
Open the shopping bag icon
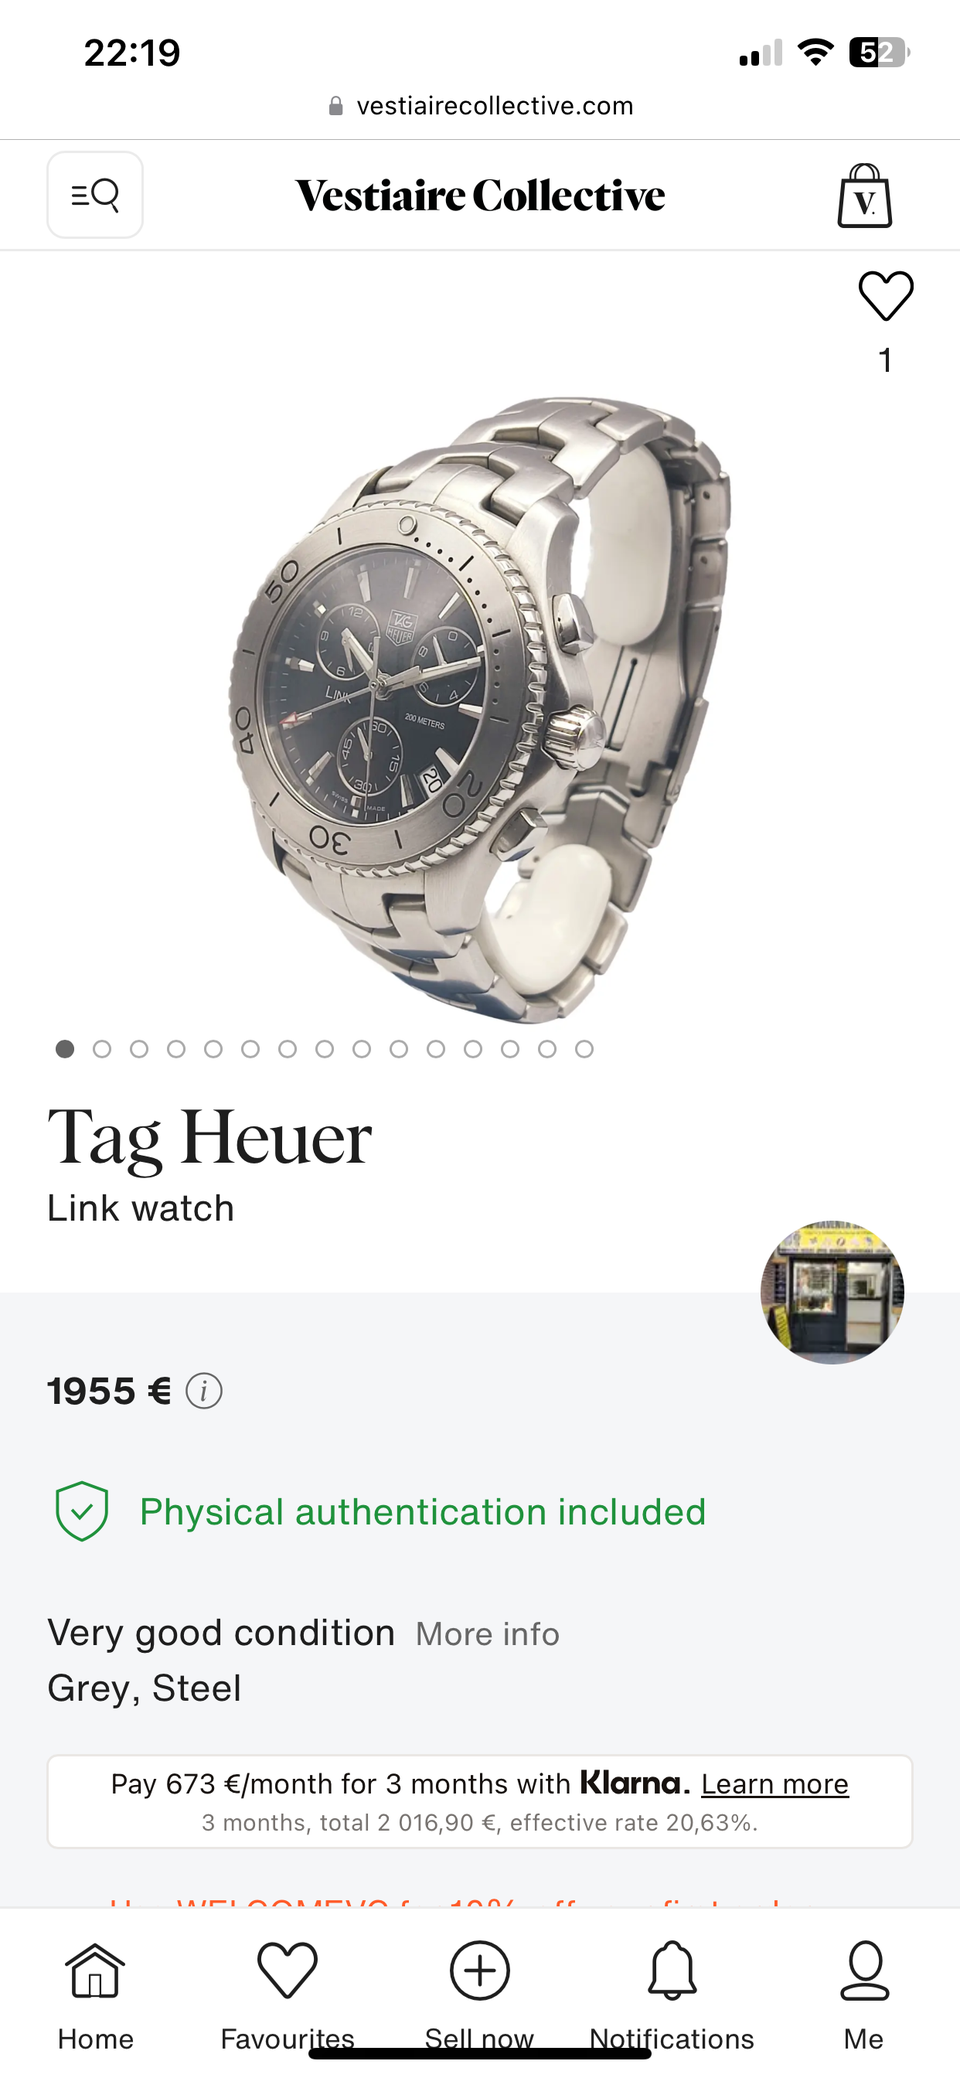[x=864, y=196]
